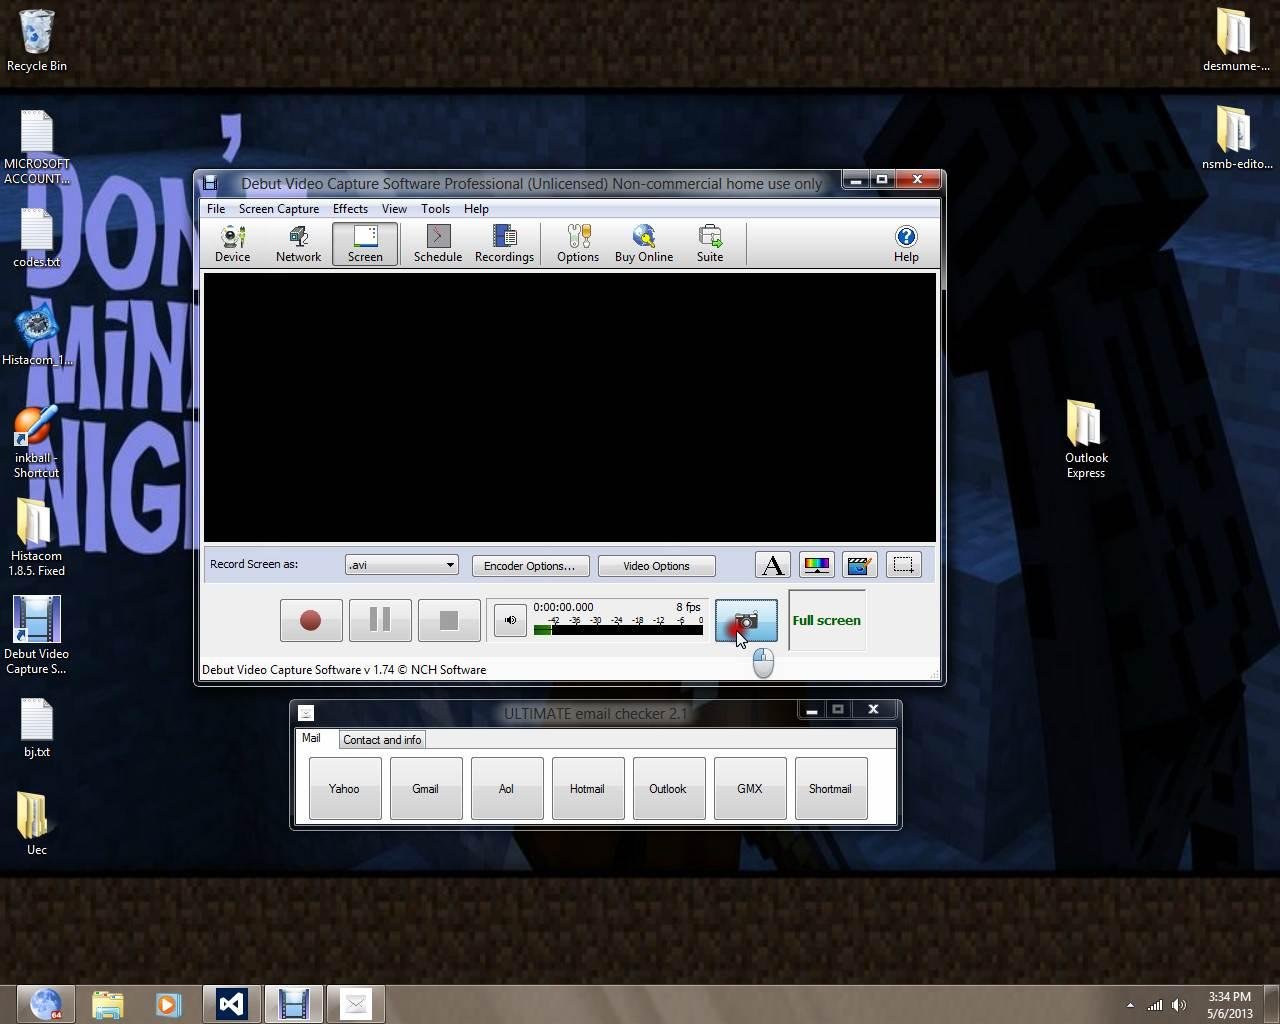Image resolution: width=1280 pixels, height=1024 pixels.
Task: Click the audio level meter
Action: [618, 629]
